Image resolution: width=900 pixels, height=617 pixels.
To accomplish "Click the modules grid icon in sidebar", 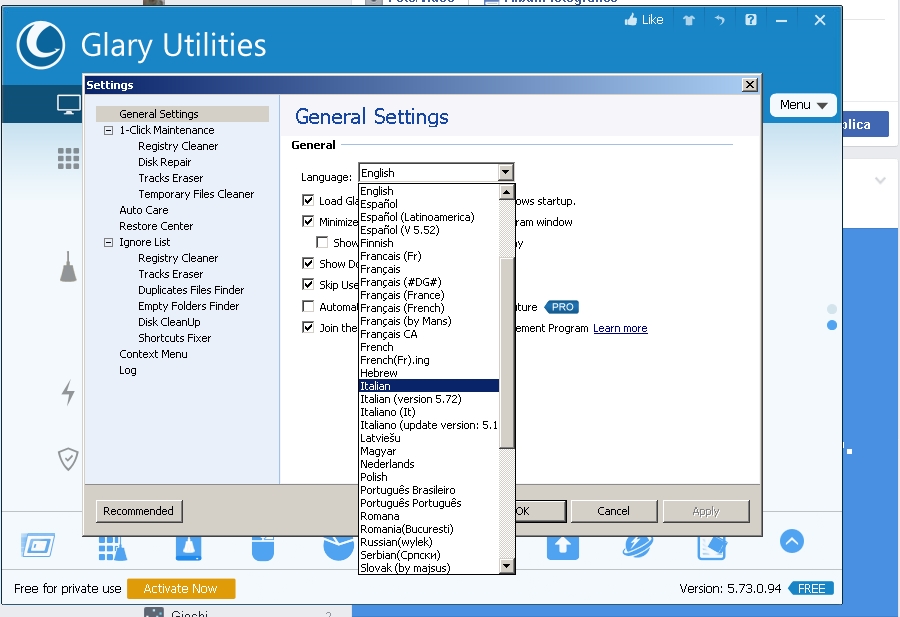I will 68,158.
